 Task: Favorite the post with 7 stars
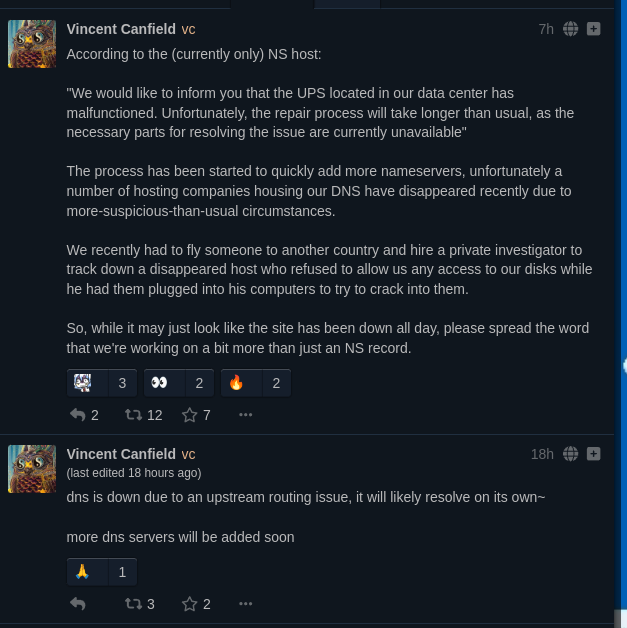tap(190, 414)
